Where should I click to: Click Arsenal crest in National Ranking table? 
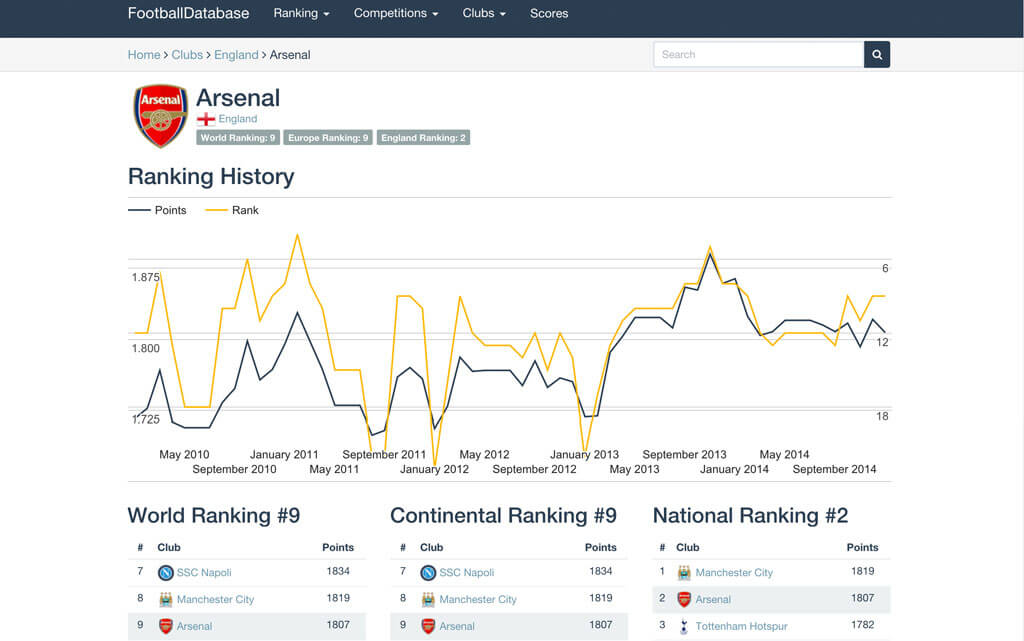click(684, 599)
